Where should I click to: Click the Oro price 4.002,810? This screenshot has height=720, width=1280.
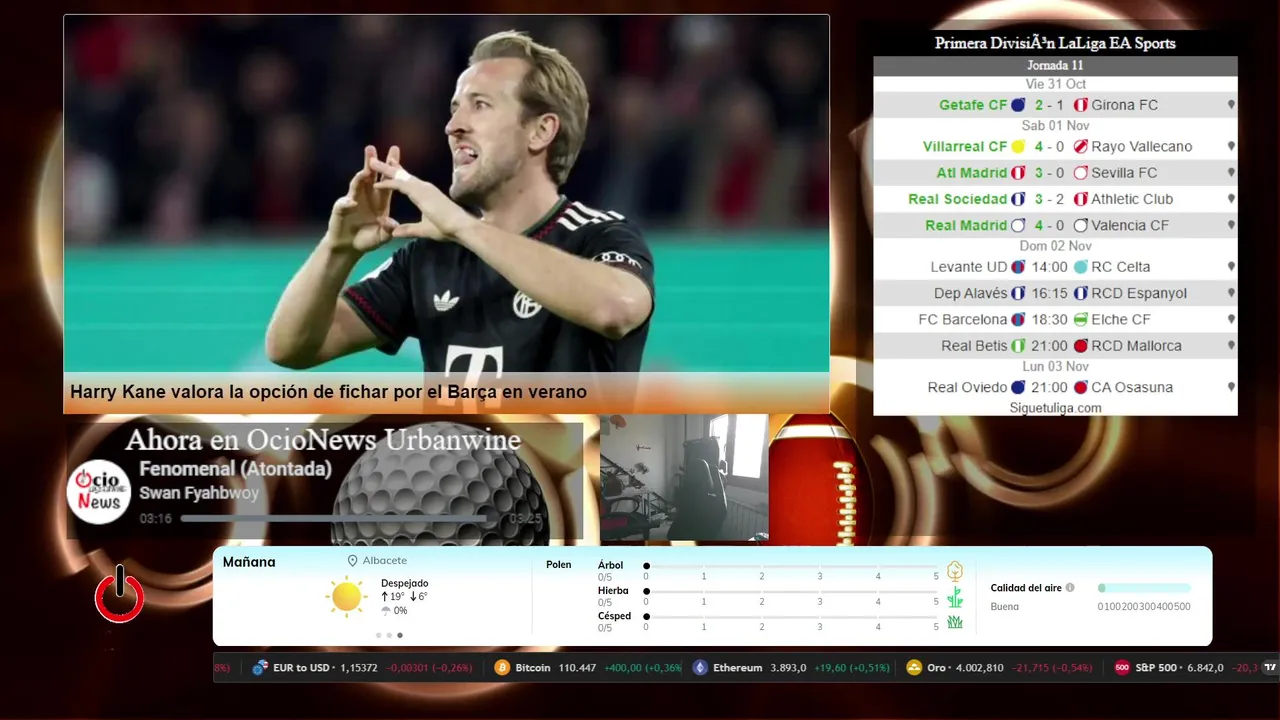978,668
